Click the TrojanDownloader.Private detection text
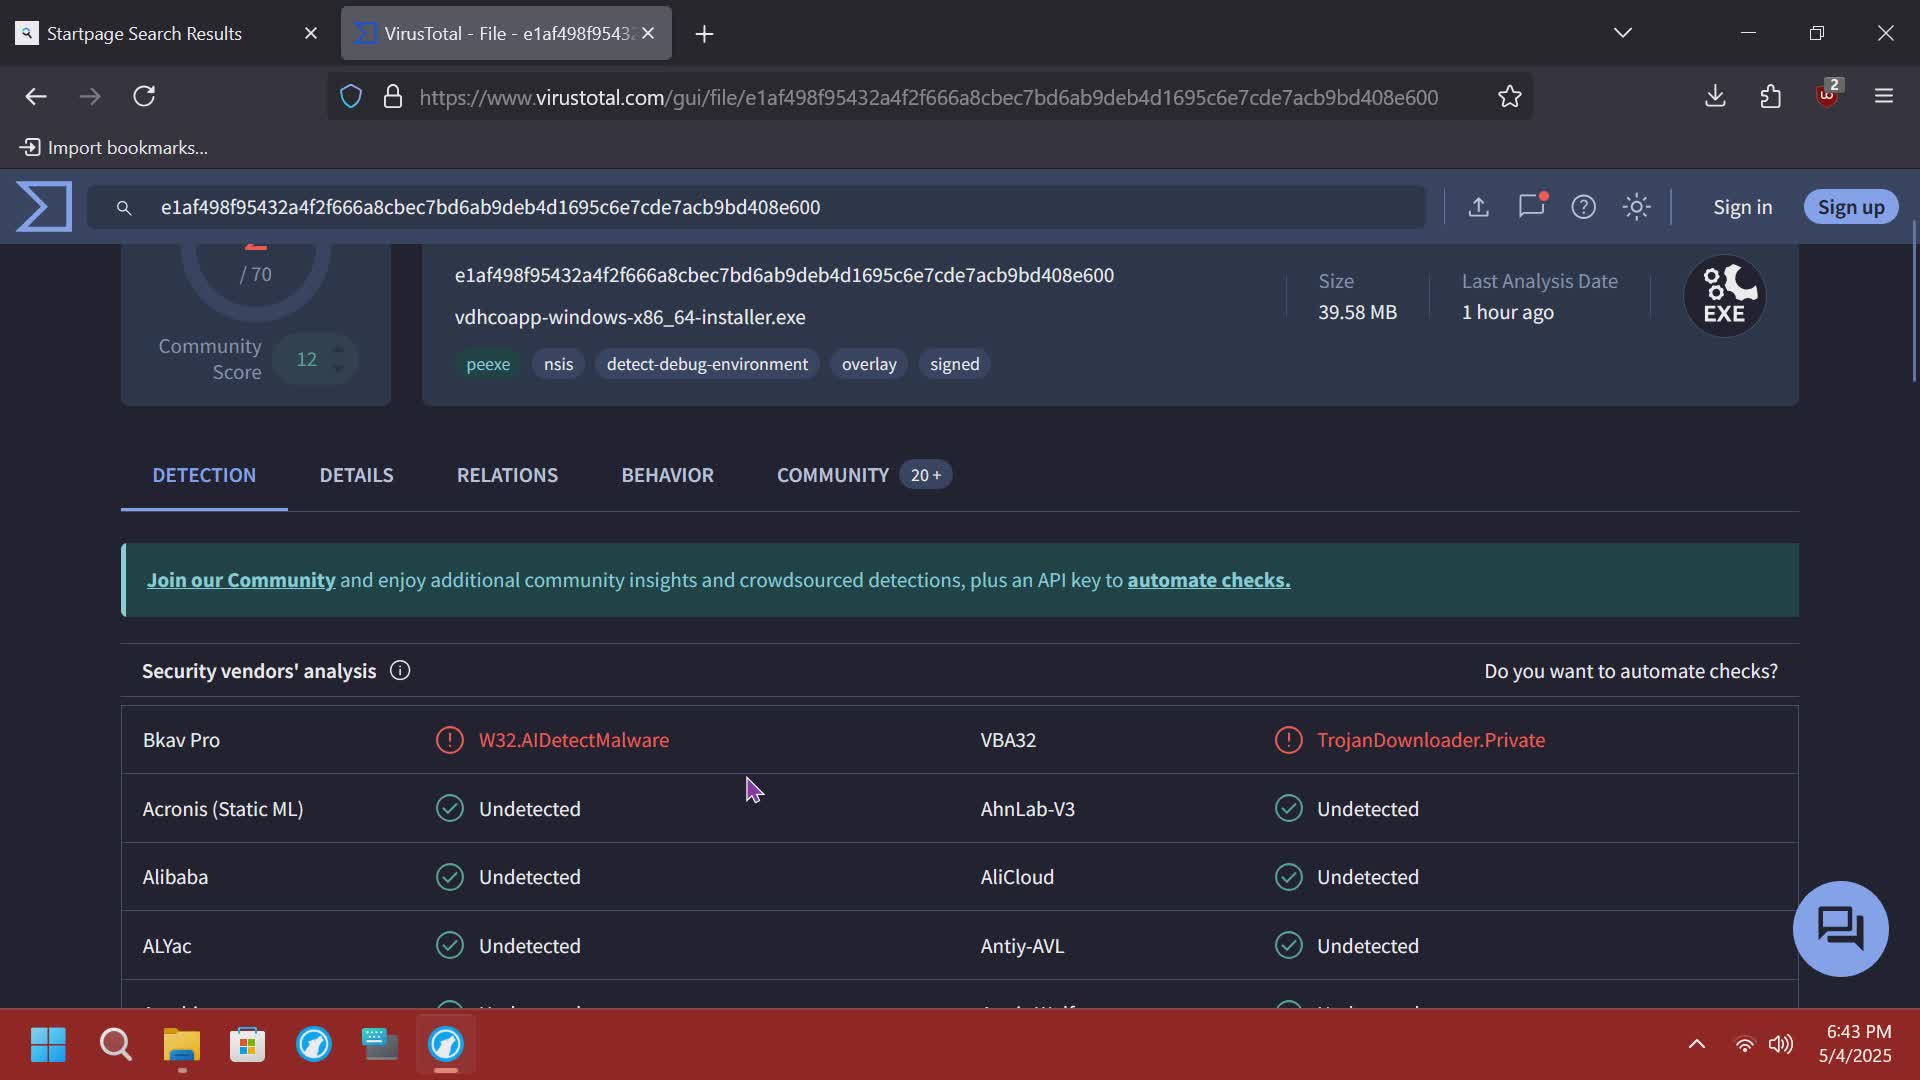Screen dimensions: 1920x1080 tap(1431, 740)
